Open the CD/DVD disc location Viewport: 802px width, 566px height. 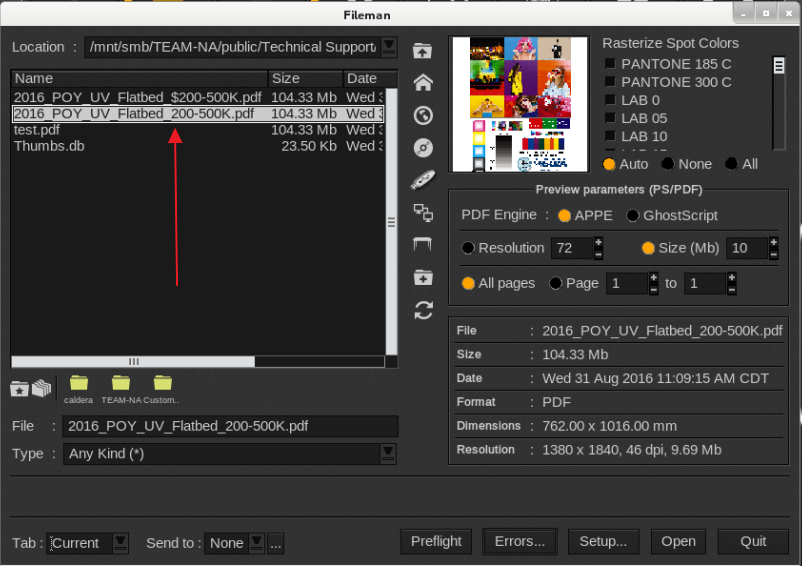pyautogui.click(x=423, y=148)
